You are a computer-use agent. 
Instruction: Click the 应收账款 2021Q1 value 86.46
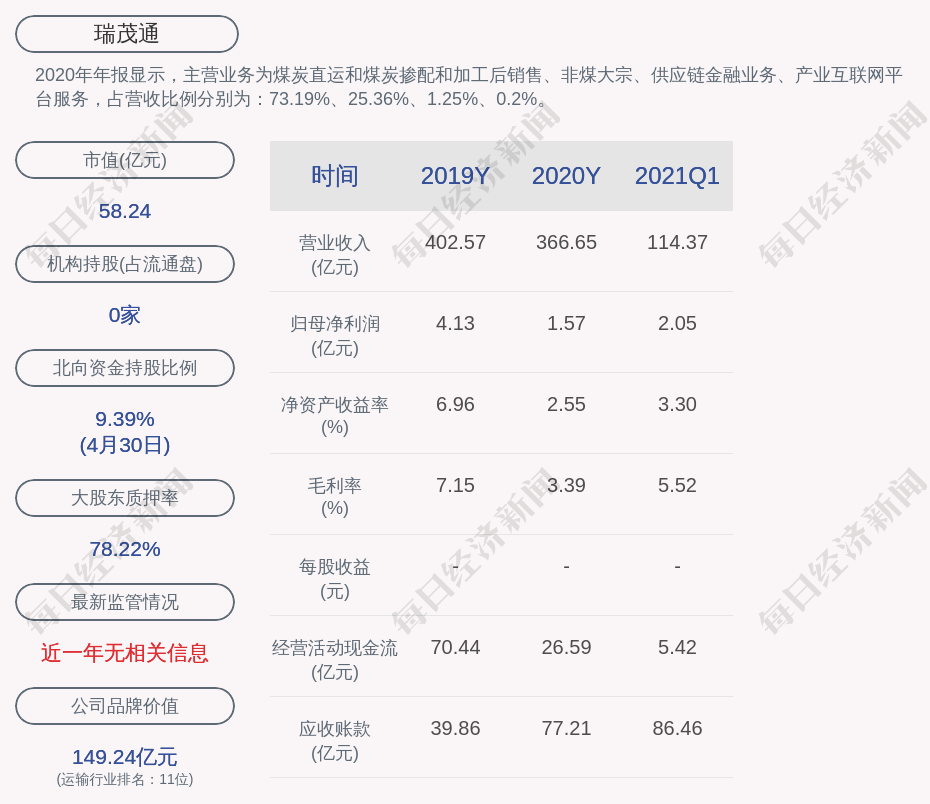pos(677,728)
